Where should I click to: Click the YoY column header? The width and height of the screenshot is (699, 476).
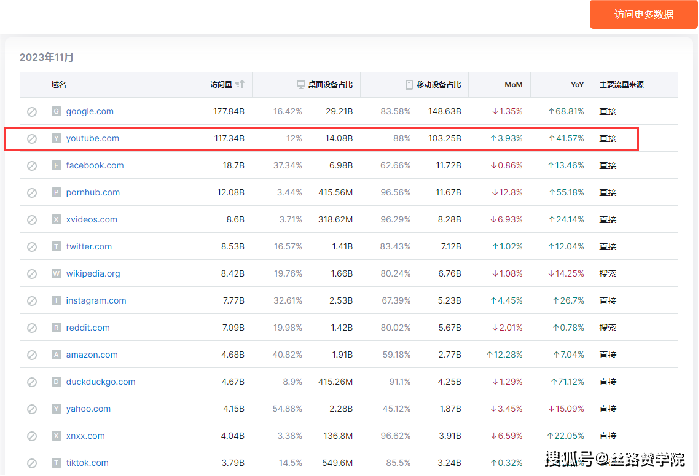pos(577,84)
